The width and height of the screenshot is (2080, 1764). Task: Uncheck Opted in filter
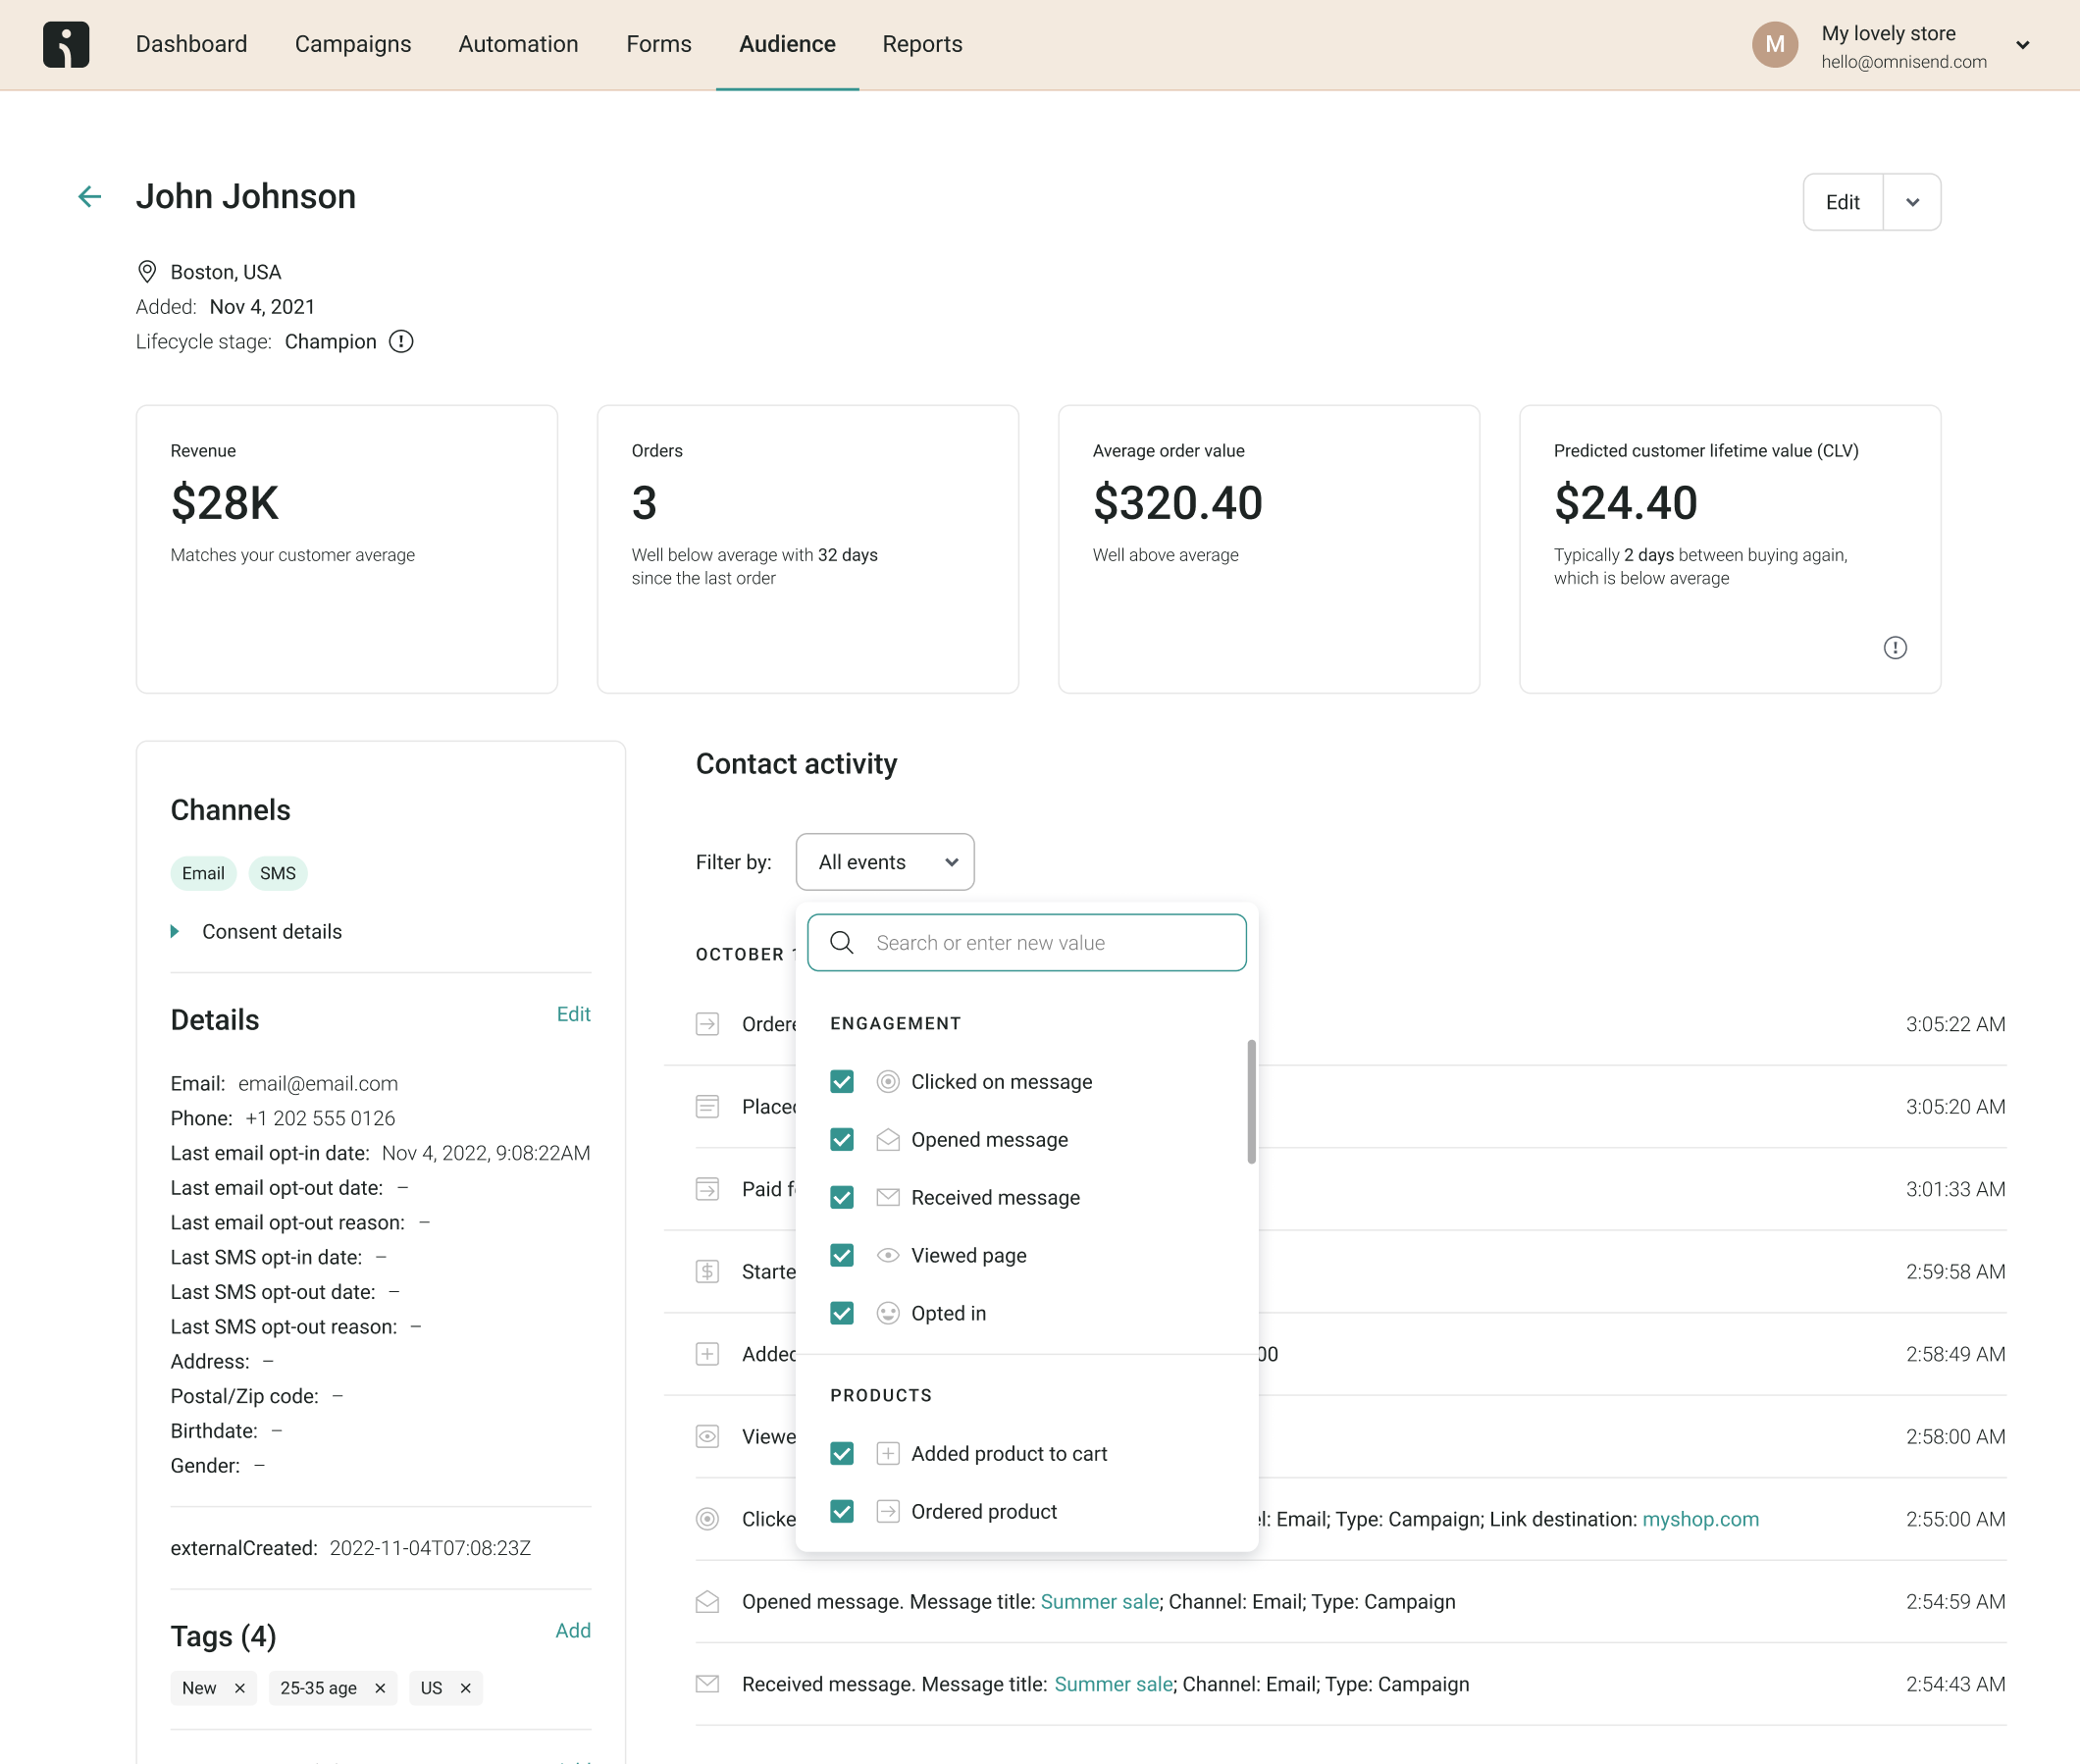coord(842,1314)
